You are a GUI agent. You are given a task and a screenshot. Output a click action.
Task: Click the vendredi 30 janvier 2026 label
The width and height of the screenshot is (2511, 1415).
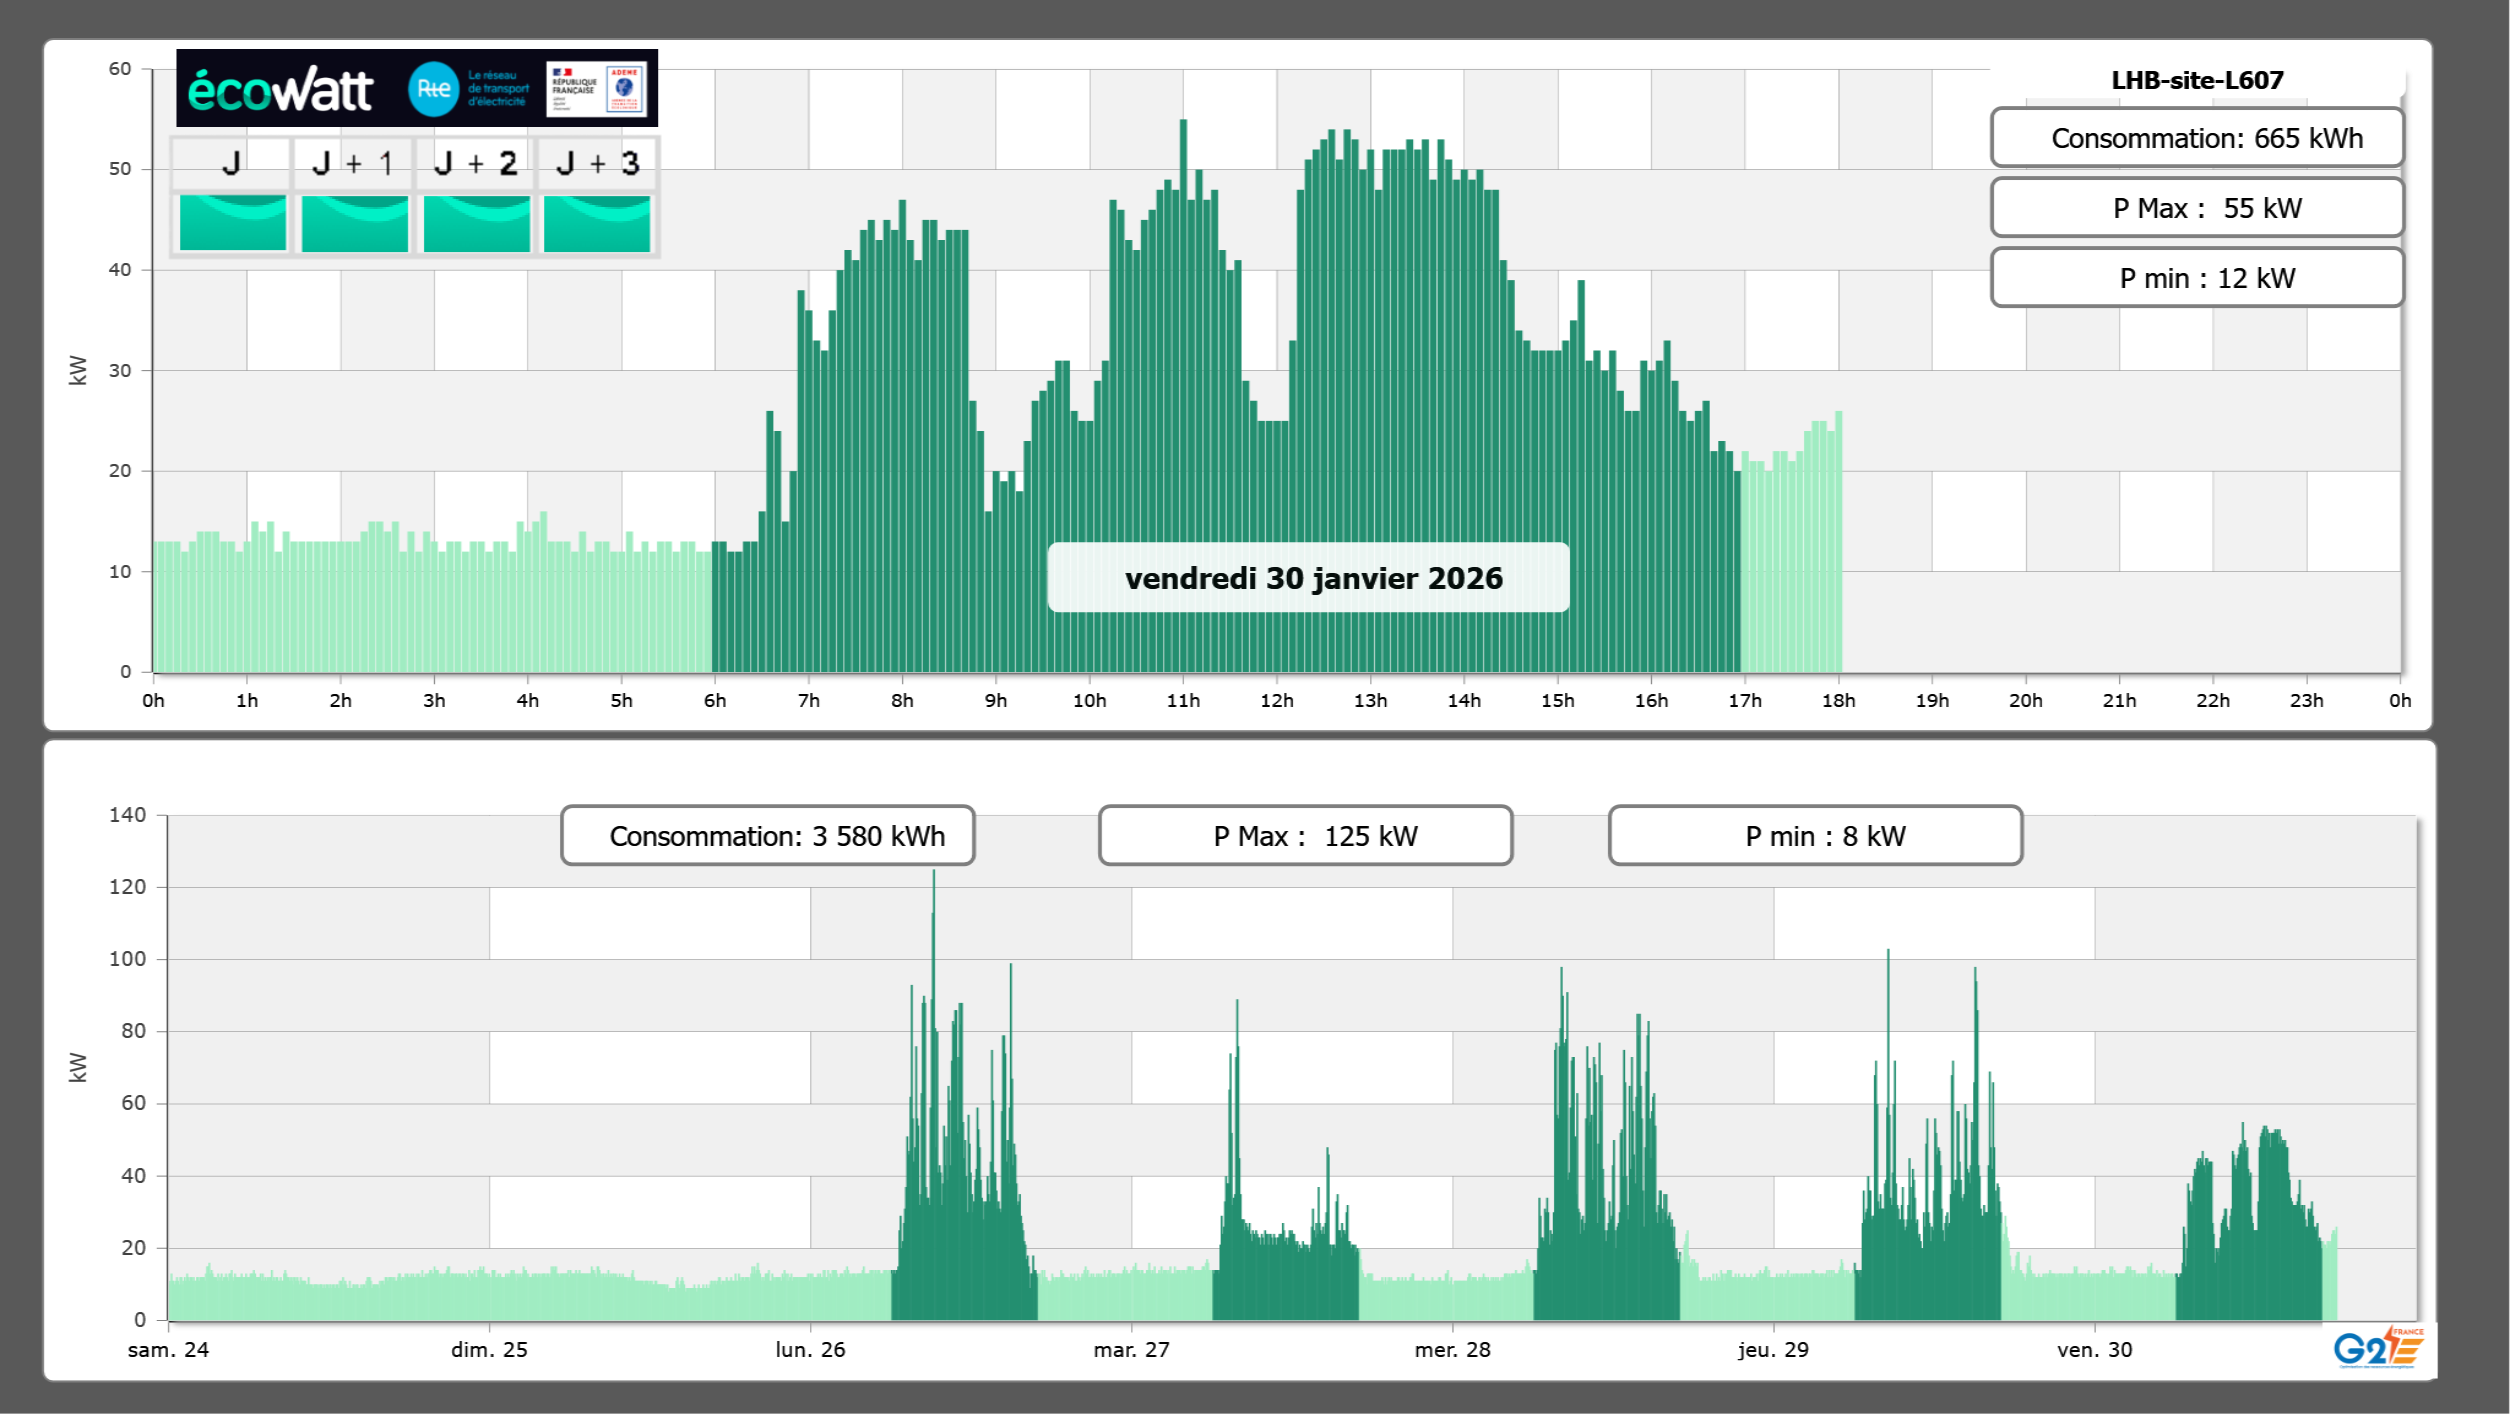[1308, 578]
